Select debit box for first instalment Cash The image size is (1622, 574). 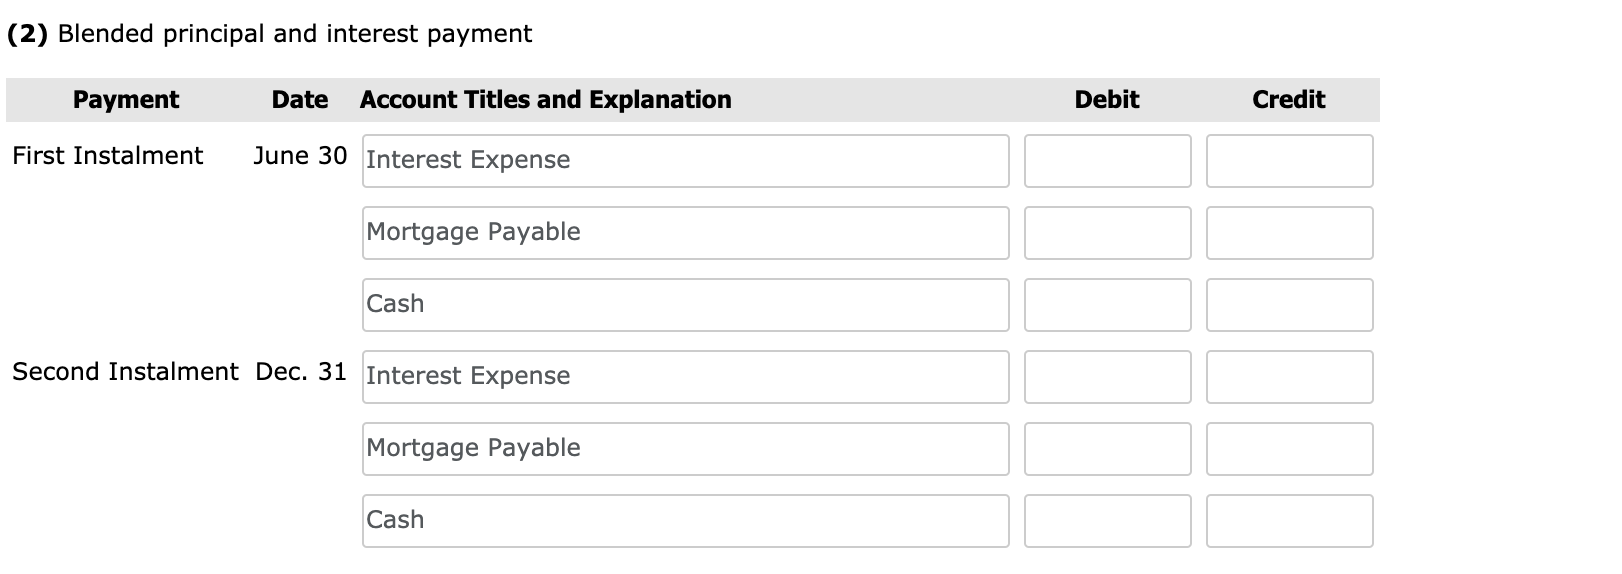coord(1107,305)
